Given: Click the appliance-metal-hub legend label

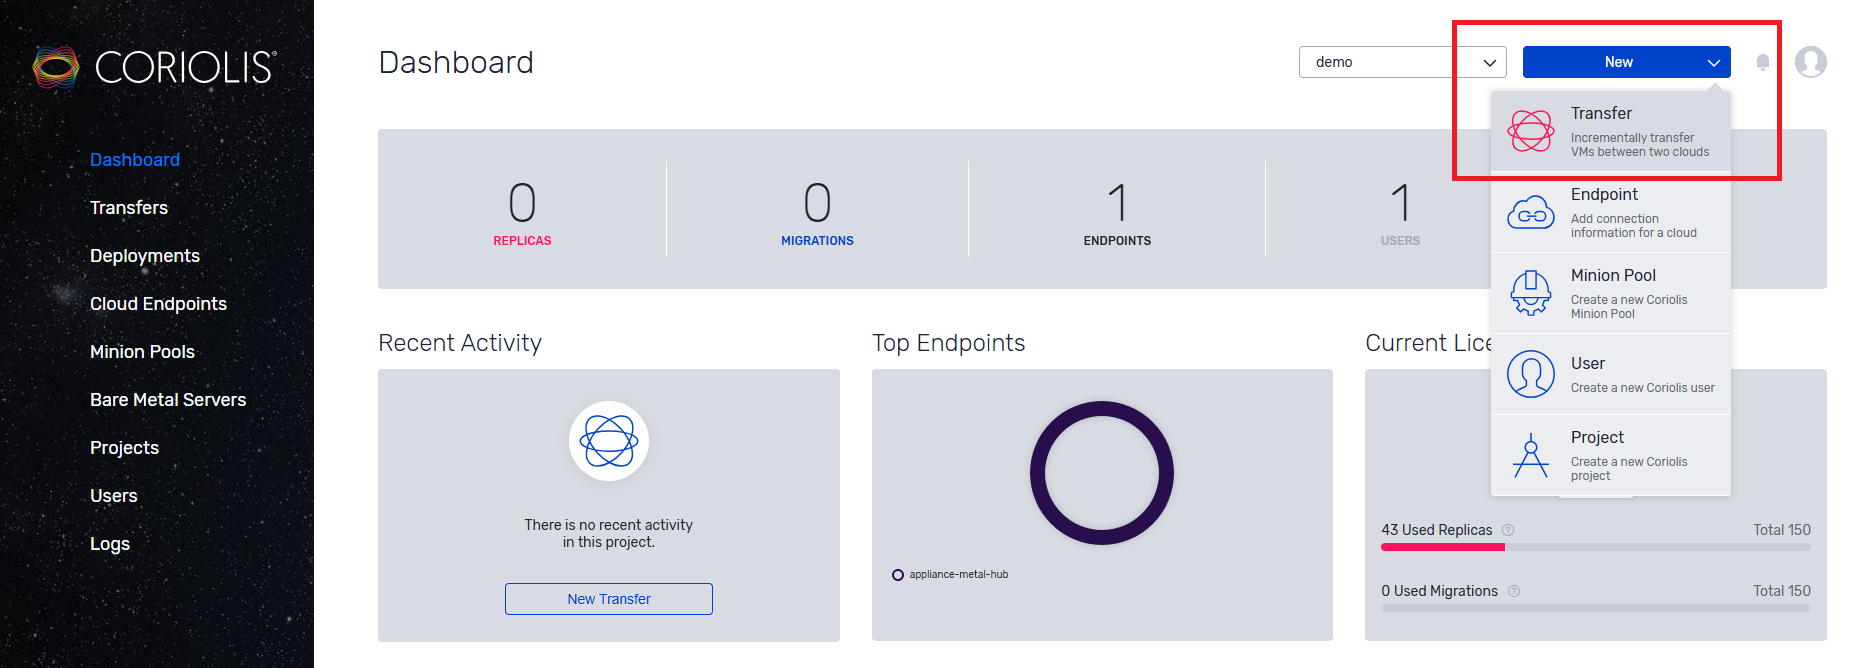Looking at the screenshot, I should [959, 575].
